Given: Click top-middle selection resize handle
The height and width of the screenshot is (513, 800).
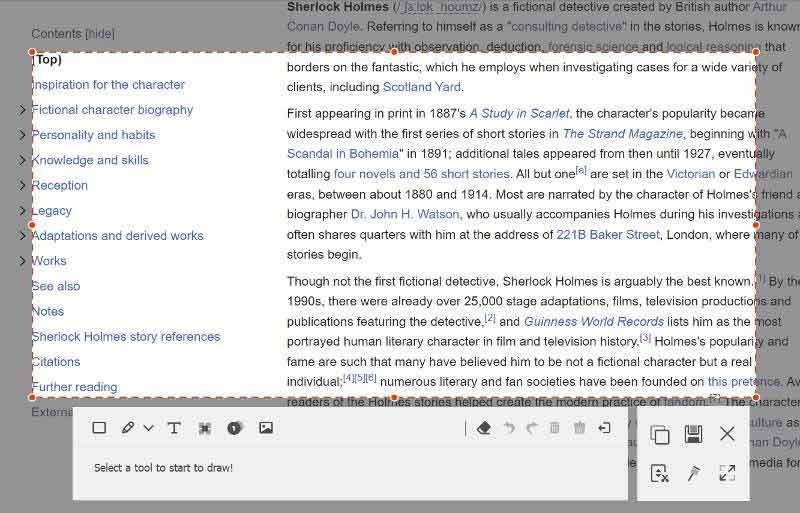Looking at the screenshot, I should pos(394,52).
